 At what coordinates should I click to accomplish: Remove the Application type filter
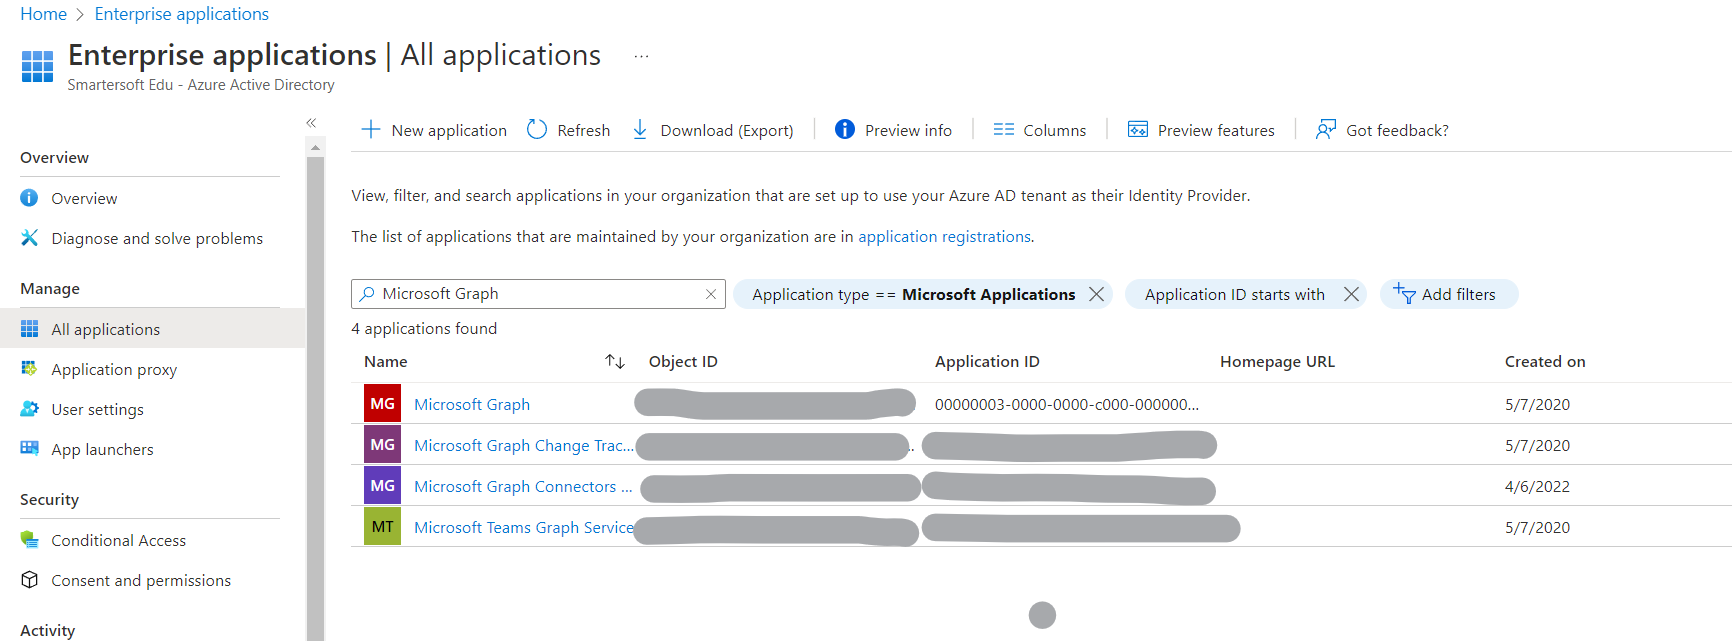[x=1097, y=294]
